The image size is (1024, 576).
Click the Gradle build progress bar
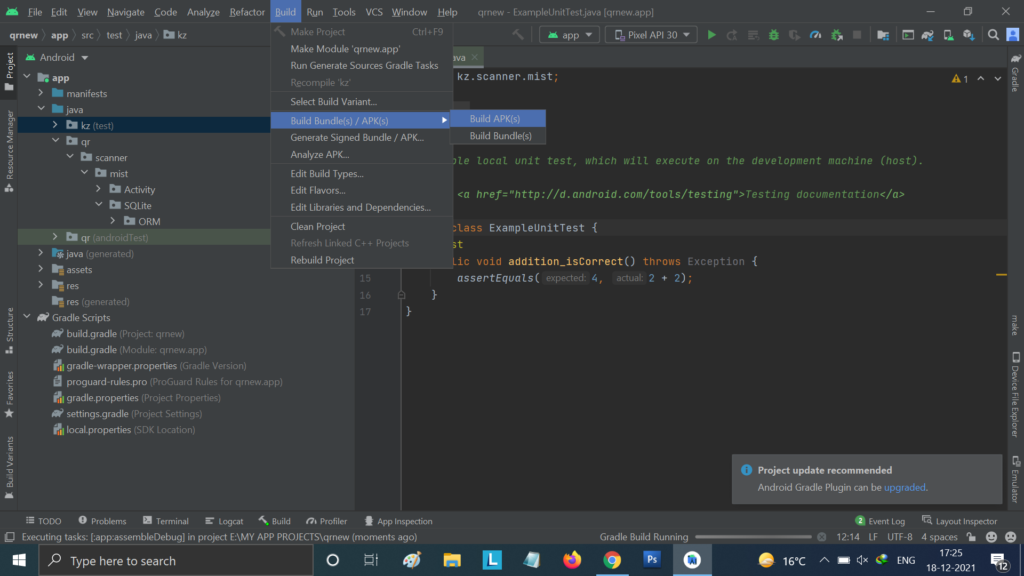[x=753, y=537]
